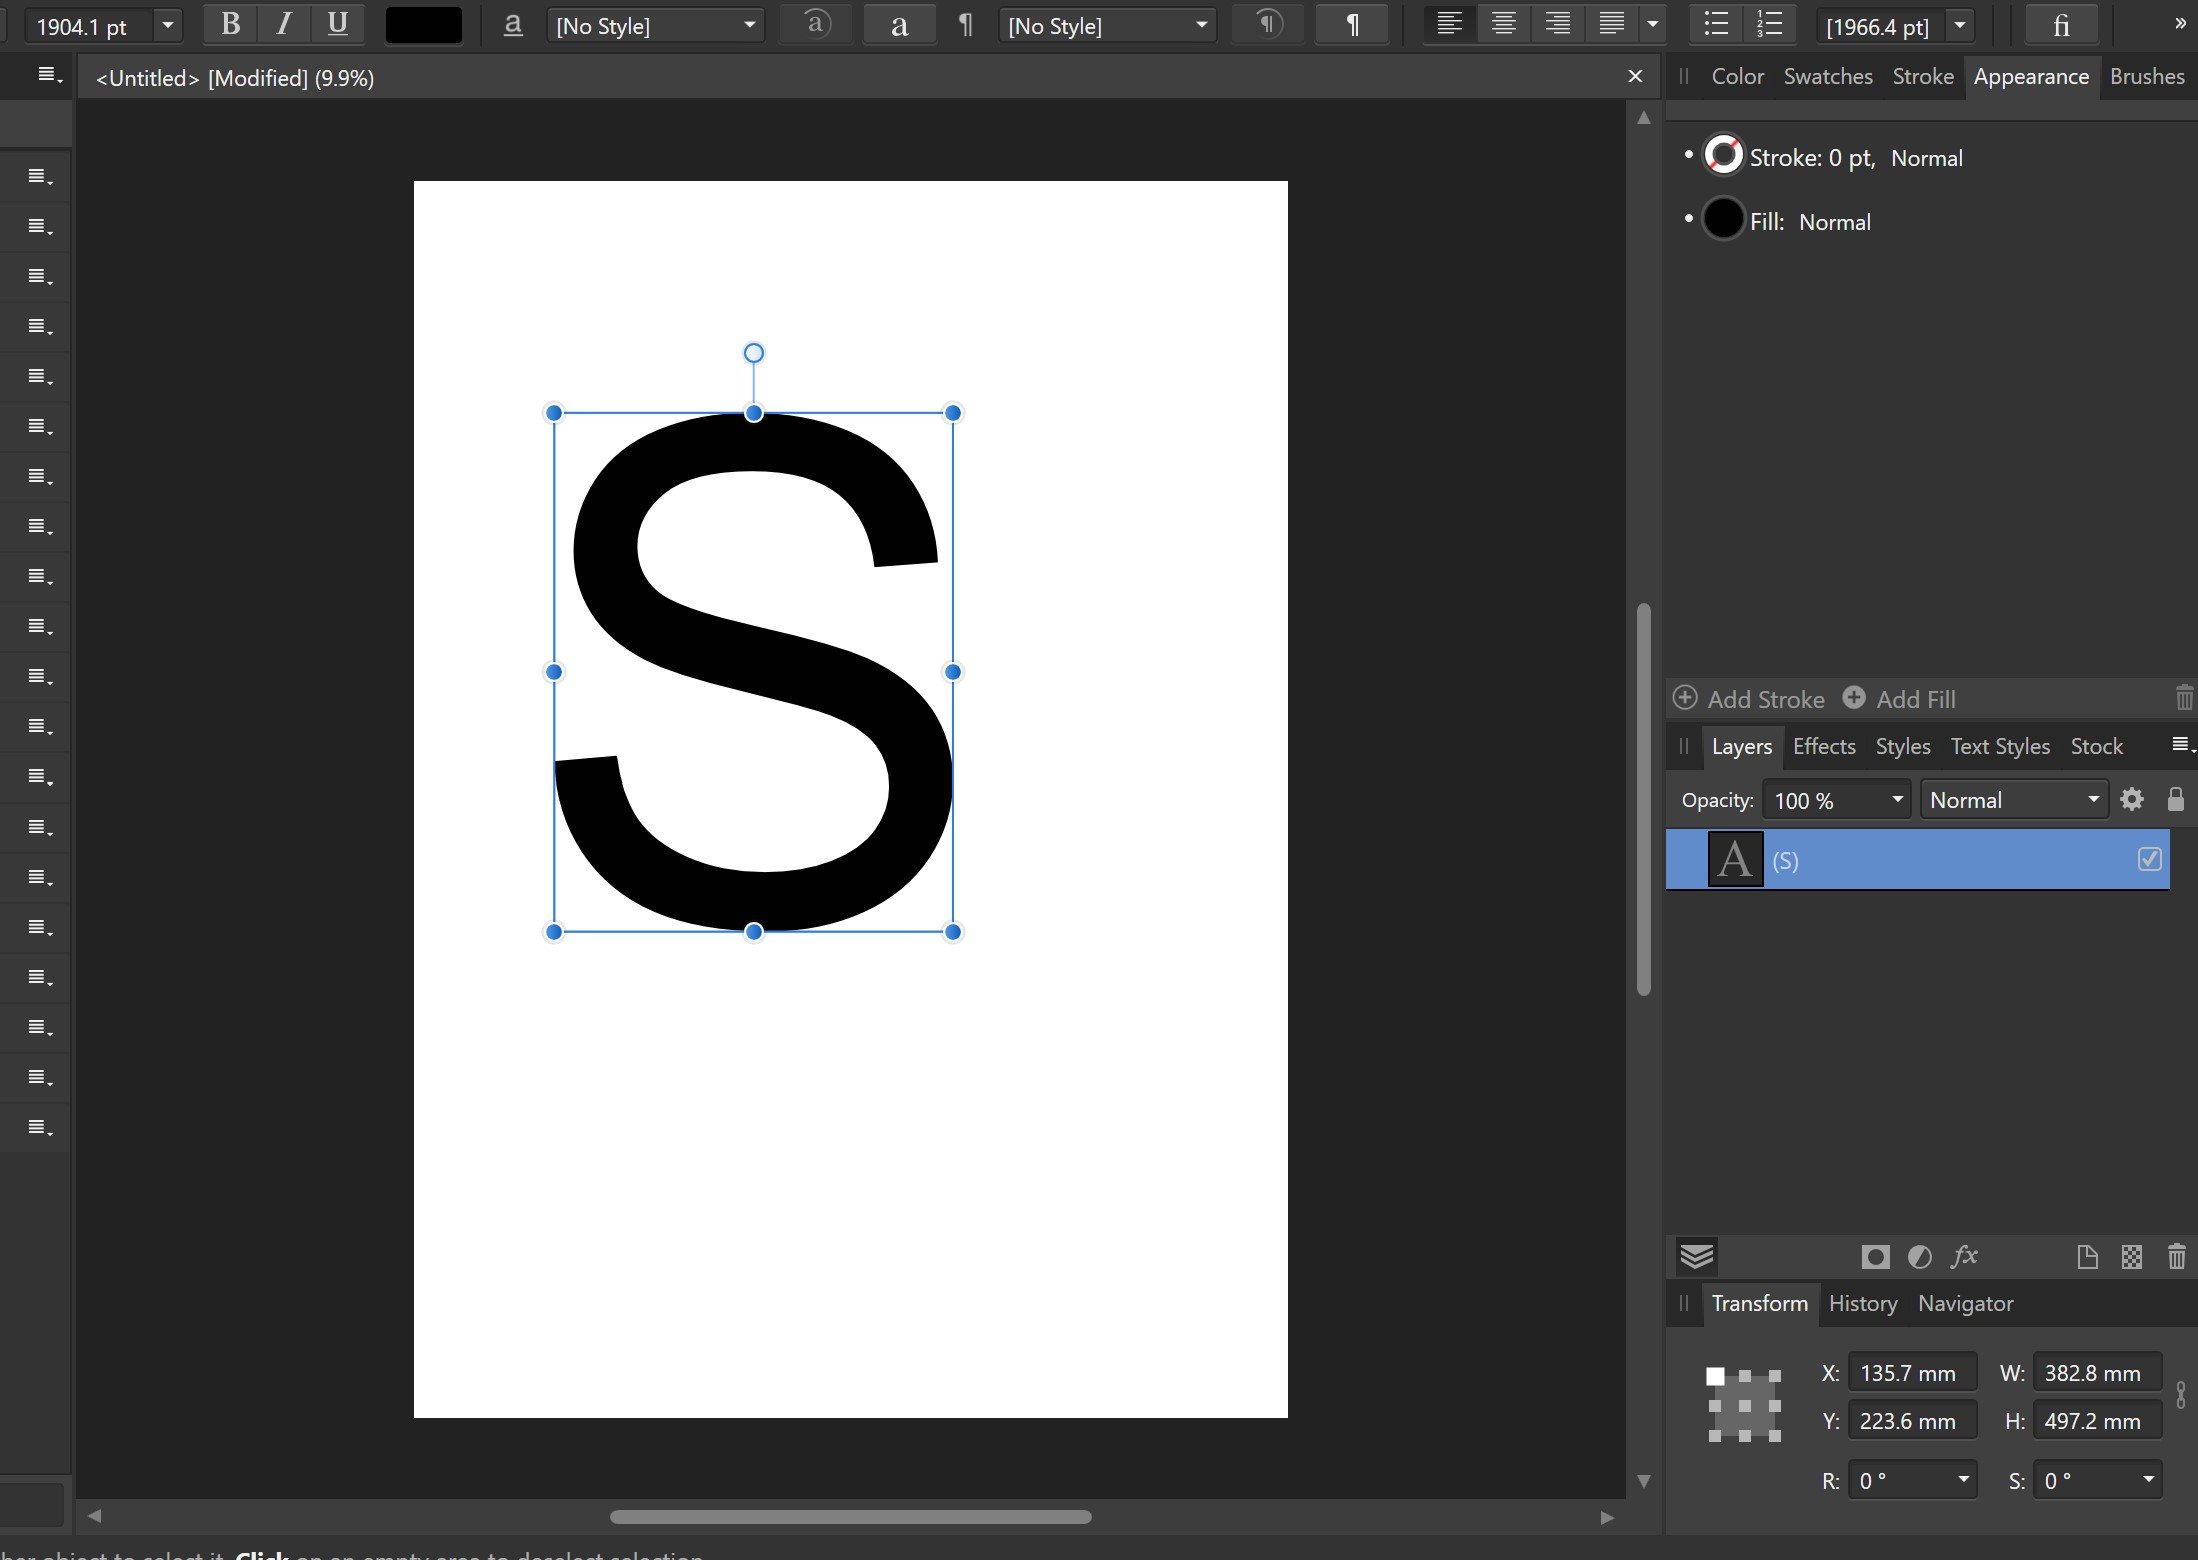The height and width of the screenshot is (1560, 2198).
Task: Apply bulleted list formatting
Action: [1716, 24]
